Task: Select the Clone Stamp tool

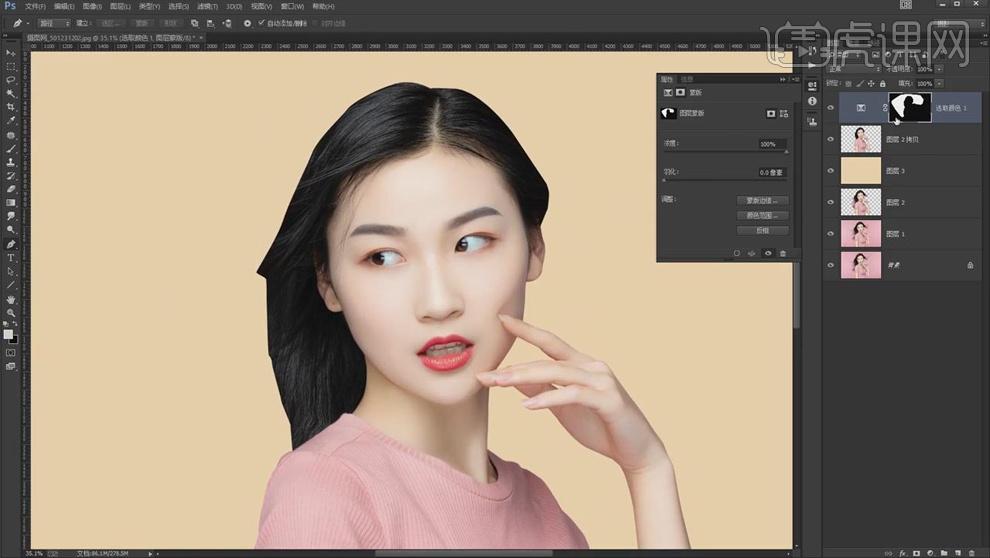Action: point(11,162)
